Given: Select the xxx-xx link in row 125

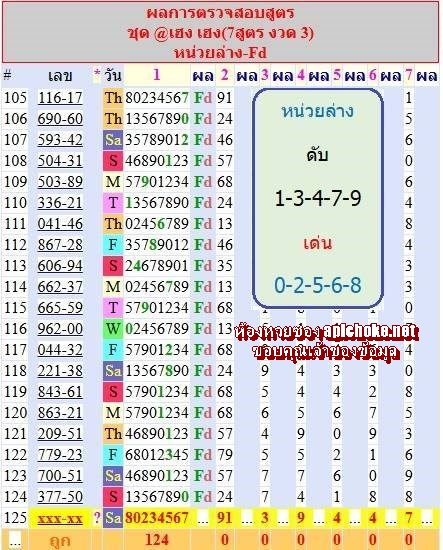Looking at the screenshot, I should (x=60, y=518).
